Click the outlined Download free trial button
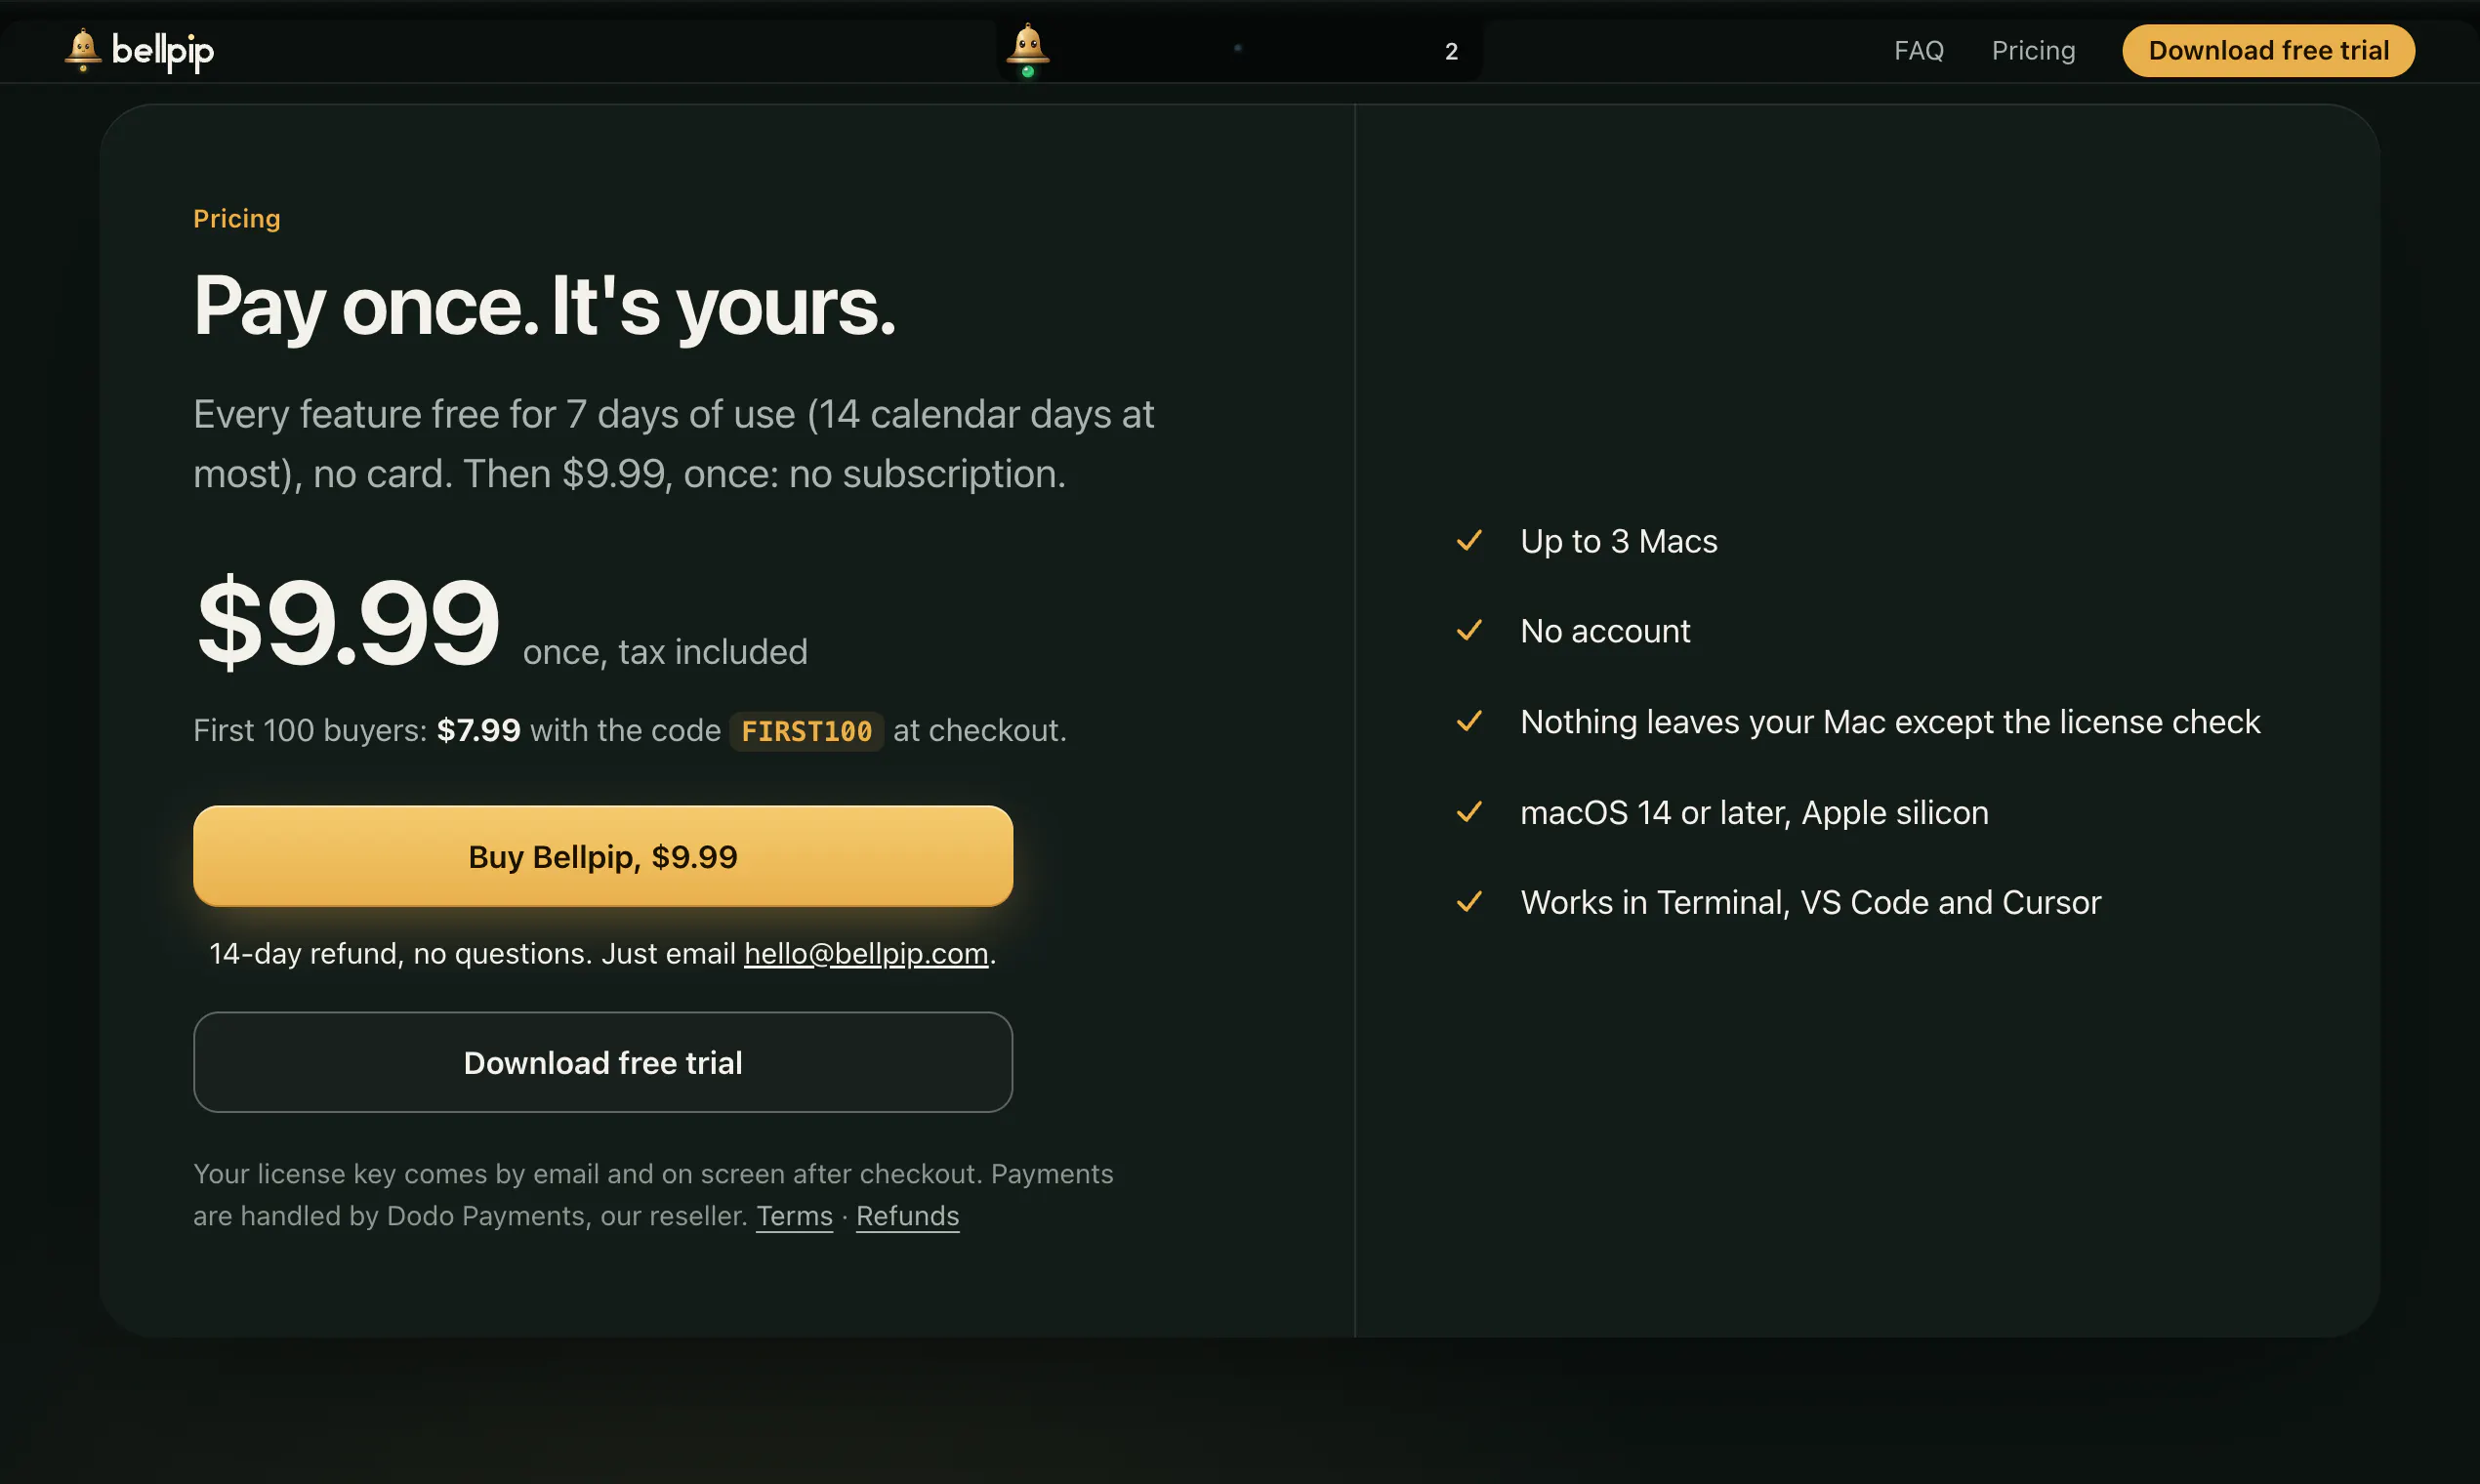This screenshot has width=2480, height=1484. click(603, 1062)
